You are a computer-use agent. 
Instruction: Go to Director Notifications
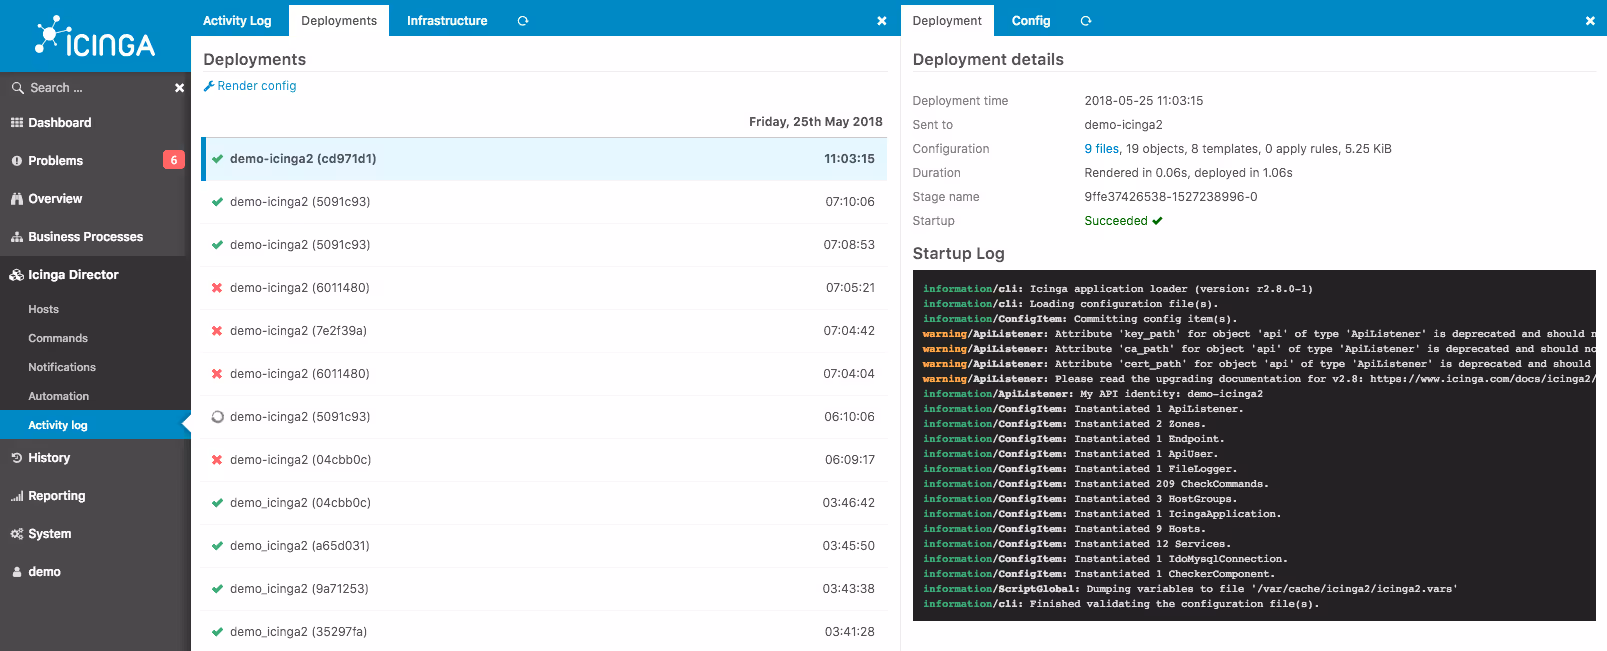(x=62, y=368)
